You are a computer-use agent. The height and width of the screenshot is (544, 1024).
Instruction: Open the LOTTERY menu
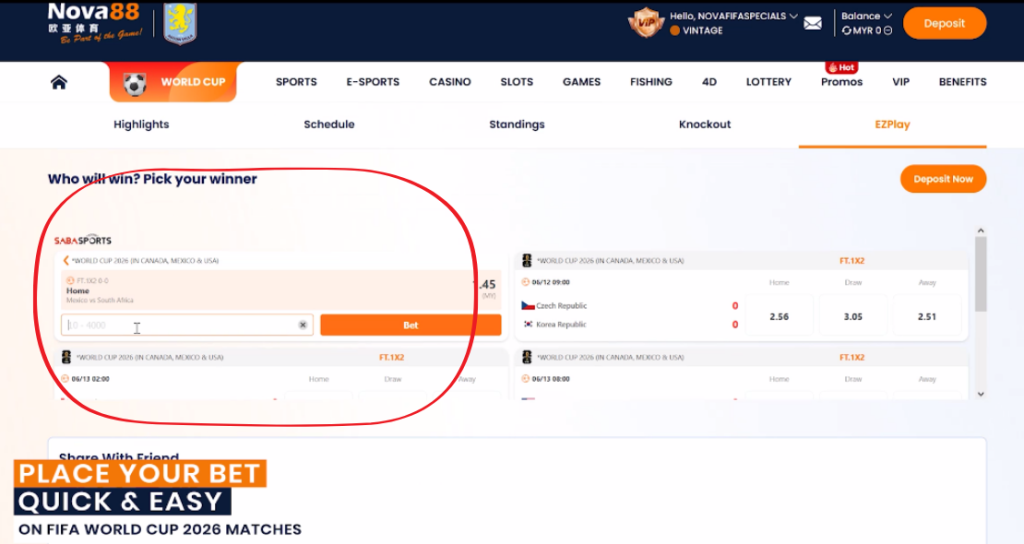click(769, 82)
